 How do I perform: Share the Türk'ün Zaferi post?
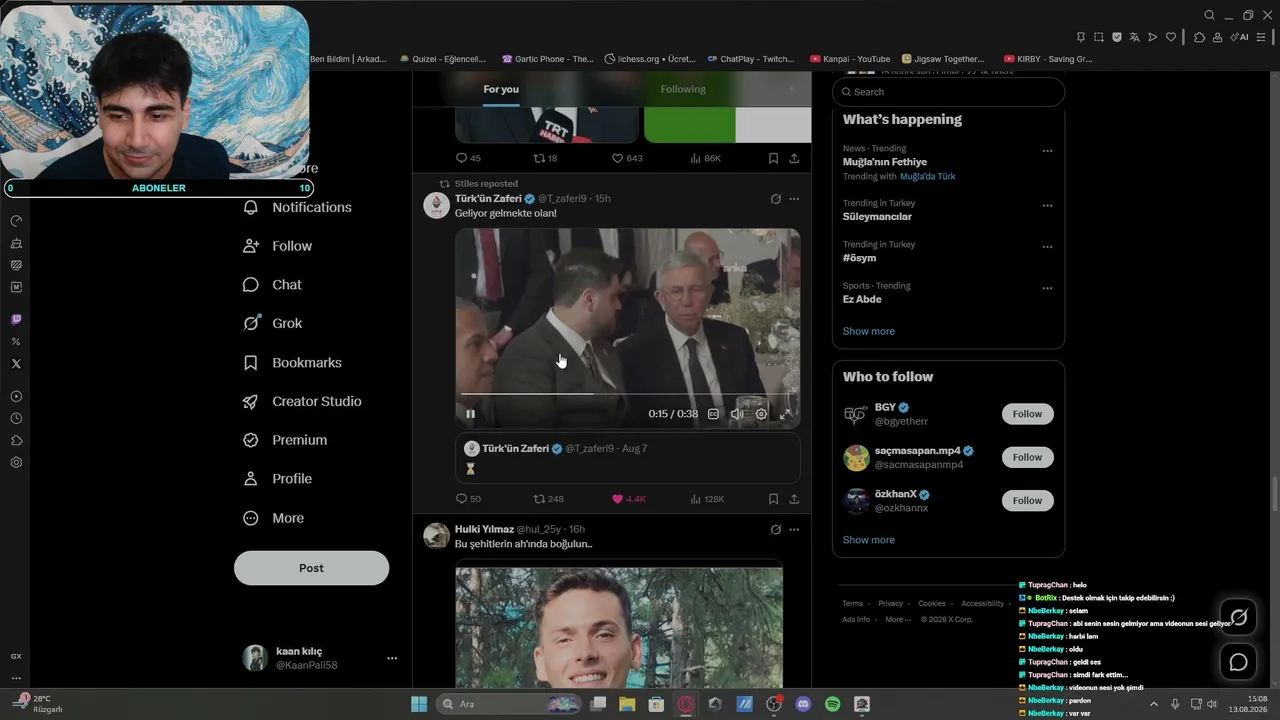tap(794, 499)
